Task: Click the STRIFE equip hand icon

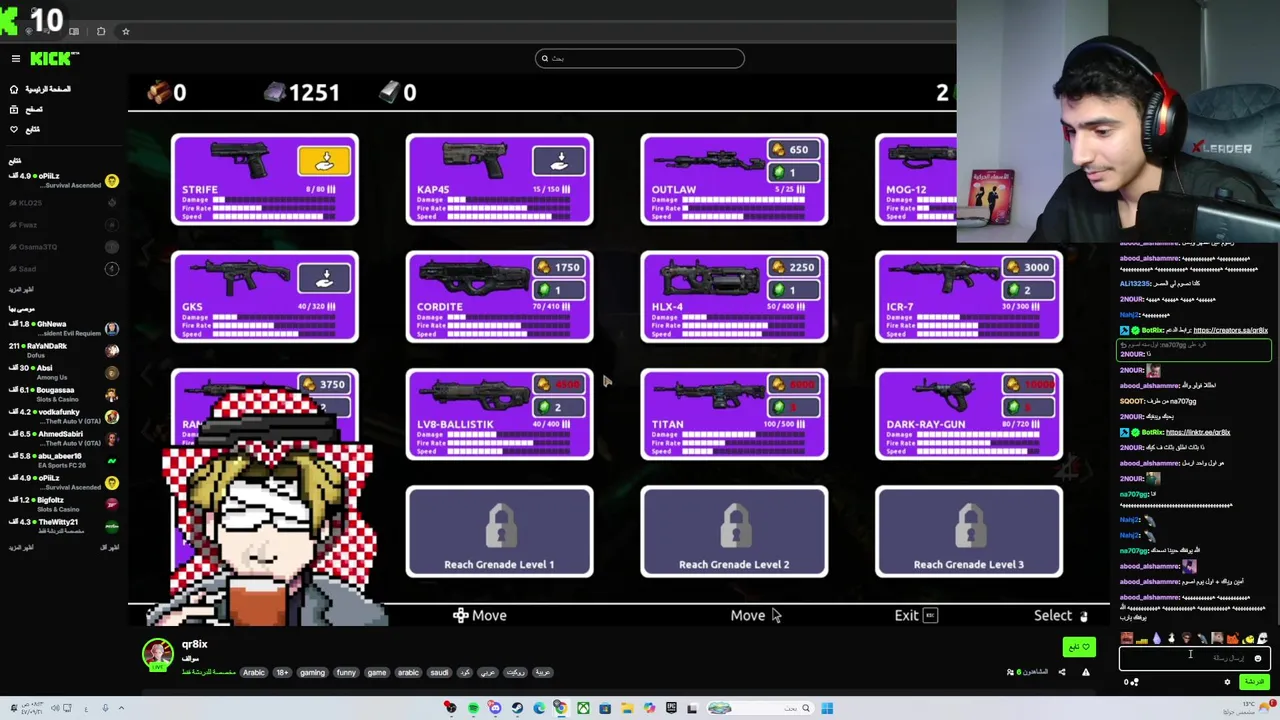Action: (x=324, y=160)
